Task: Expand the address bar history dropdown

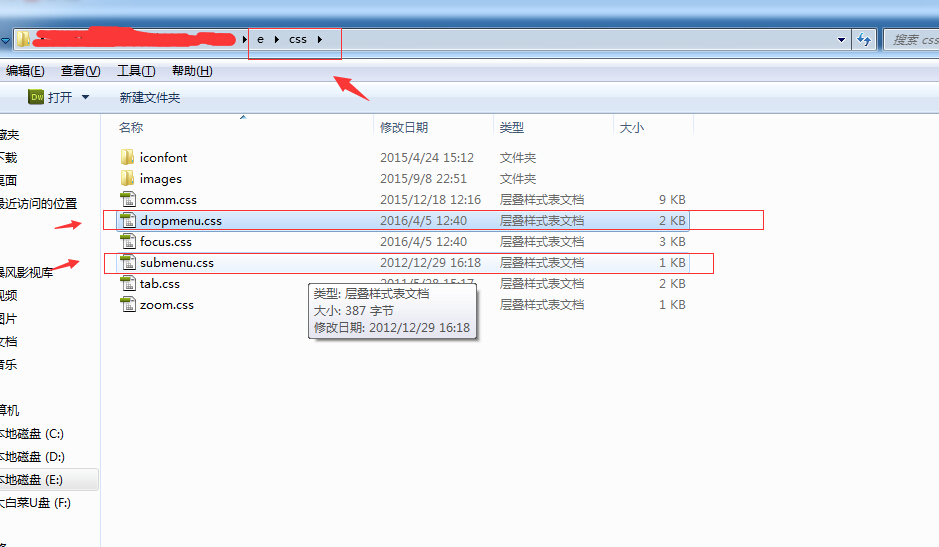Action: pyautogui.click(x=841, y=40)
